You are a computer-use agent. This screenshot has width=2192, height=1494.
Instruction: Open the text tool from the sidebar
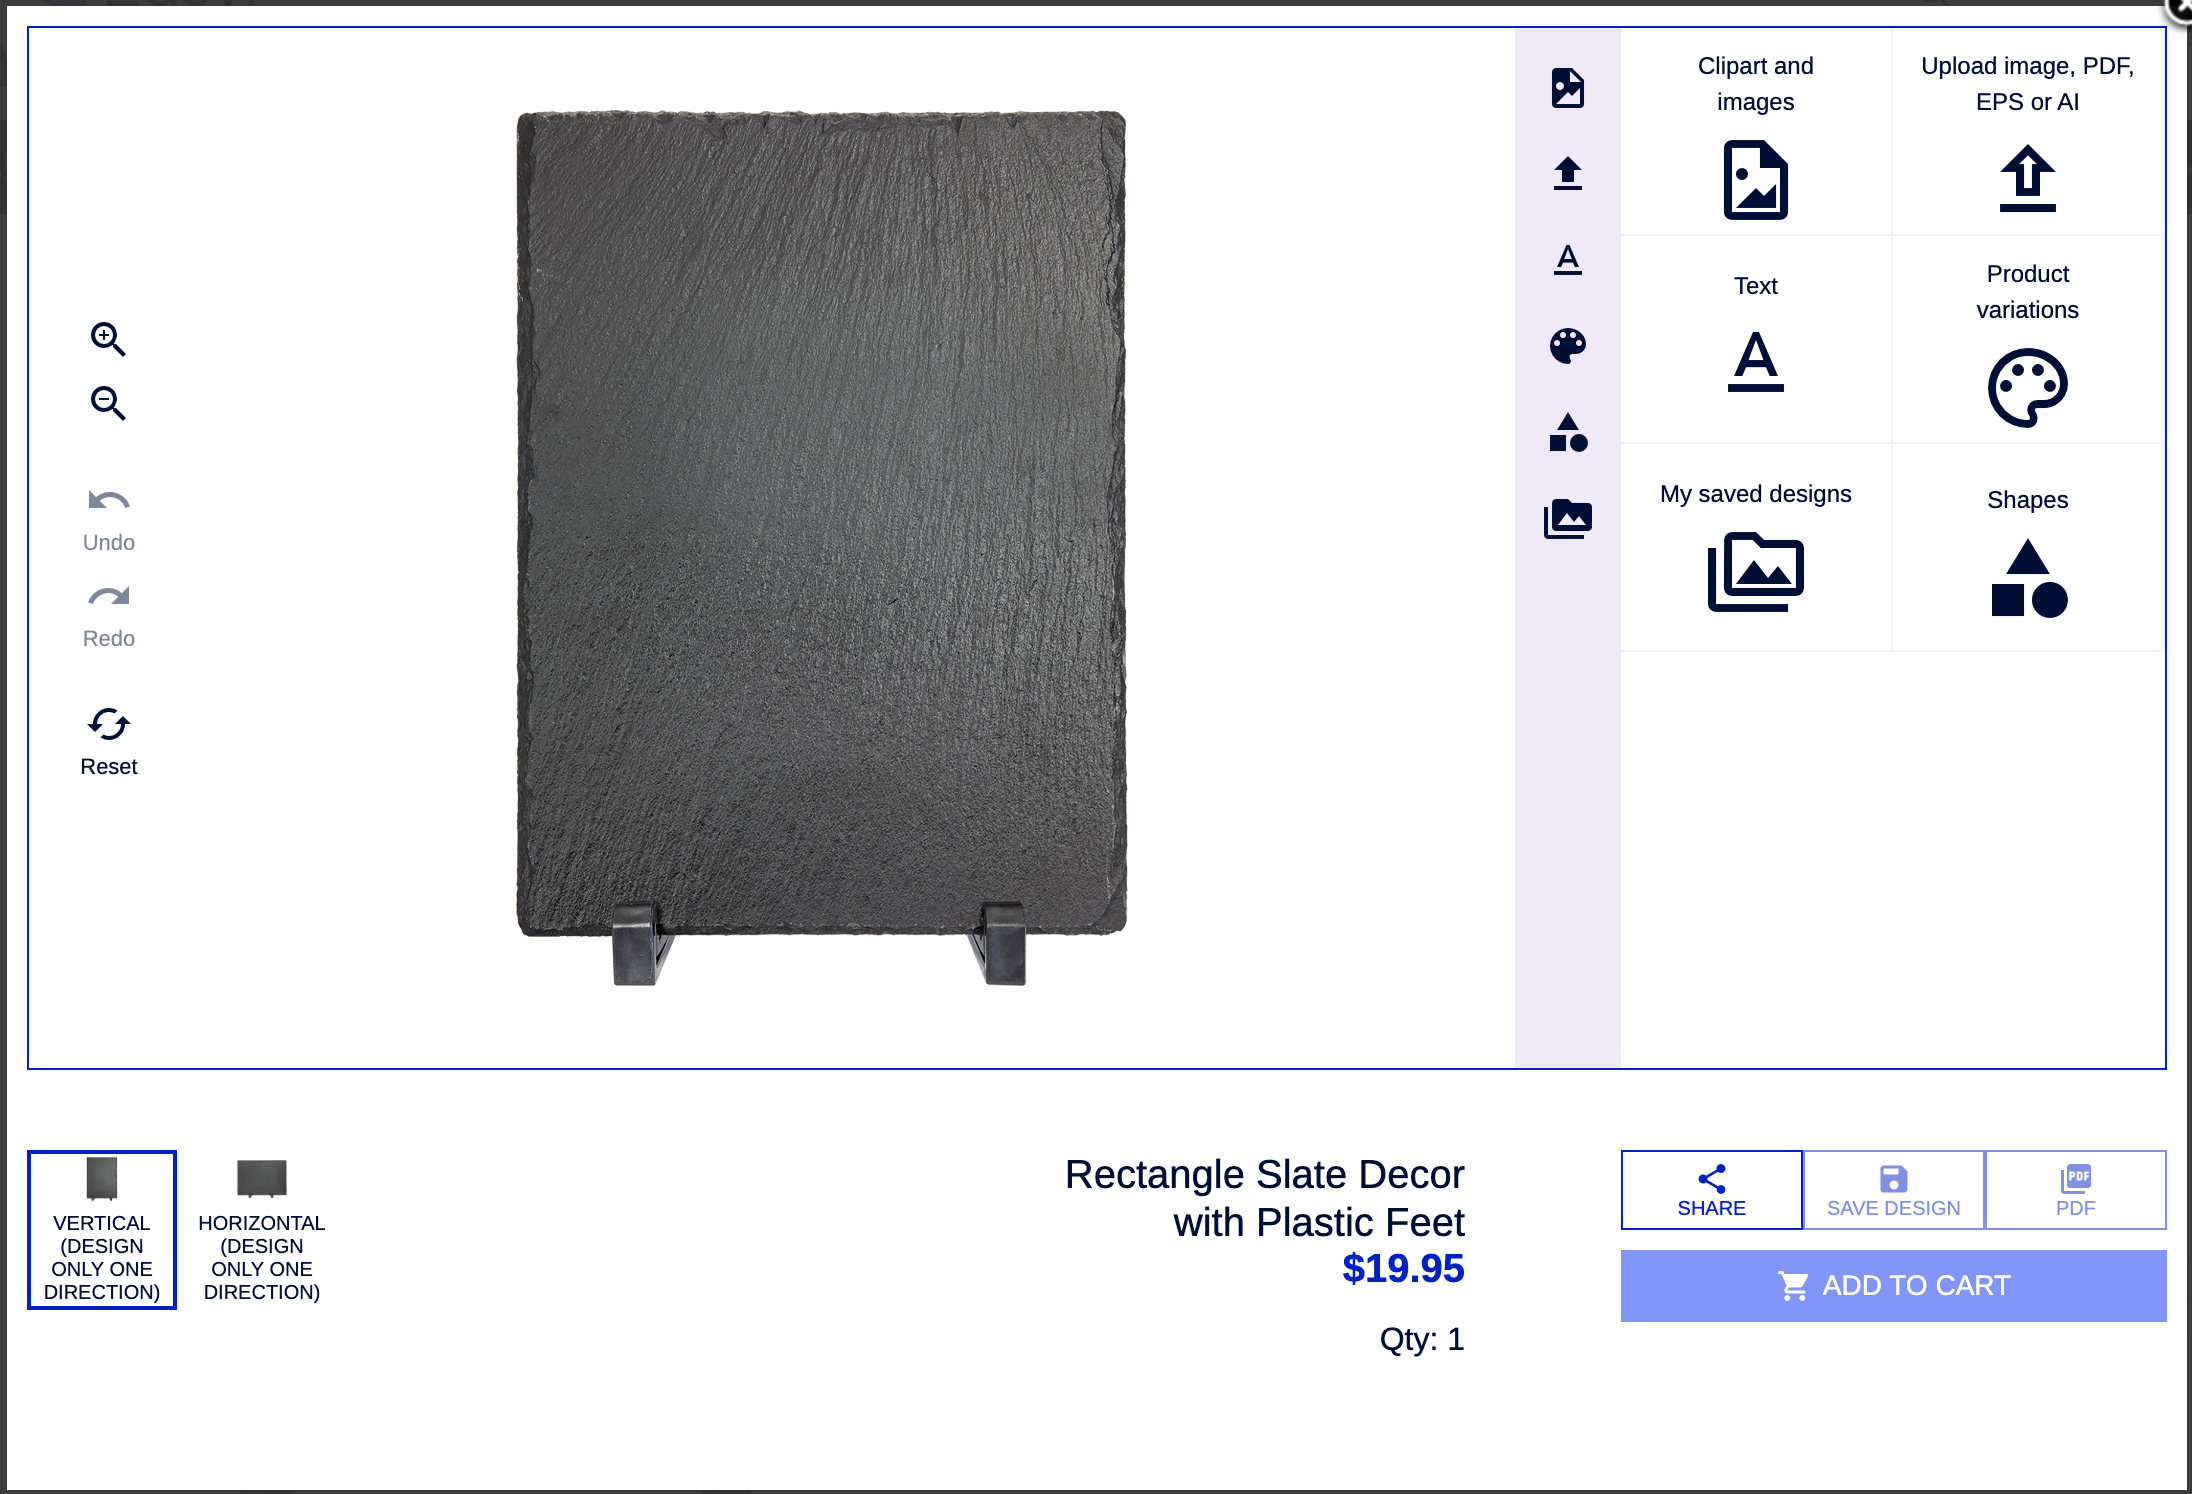point(1568,259)
